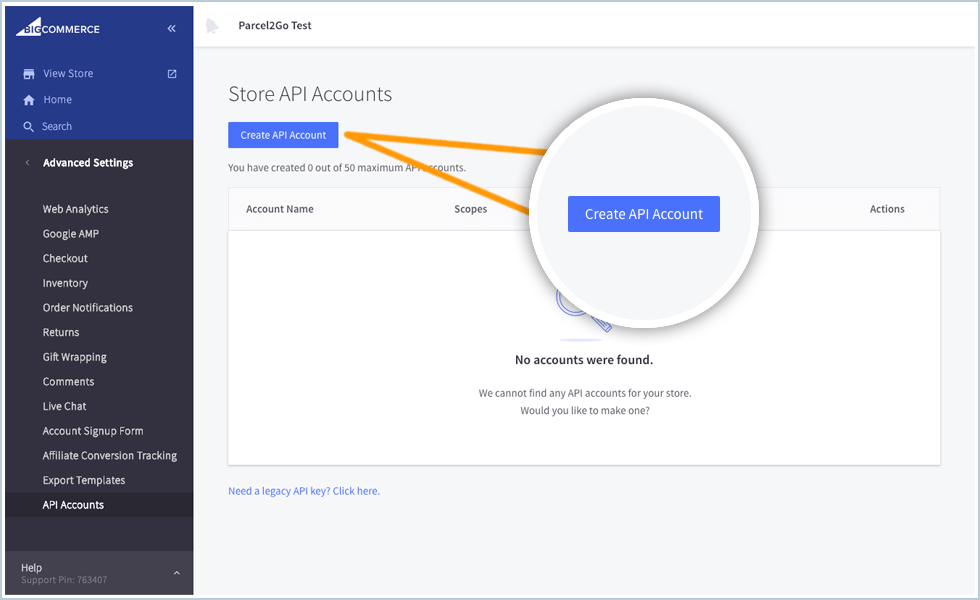Open Web Analytics settings
This screenshot has width=980, height=600.
[74, 208]
